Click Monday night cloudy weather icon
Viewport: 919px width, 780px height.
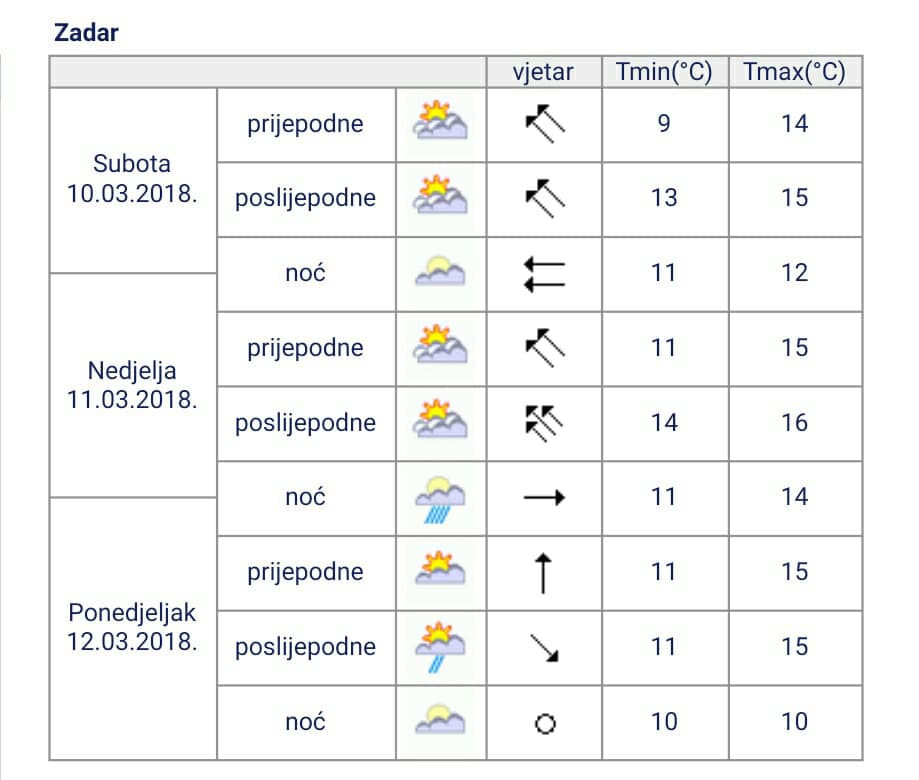click(441, 721)
